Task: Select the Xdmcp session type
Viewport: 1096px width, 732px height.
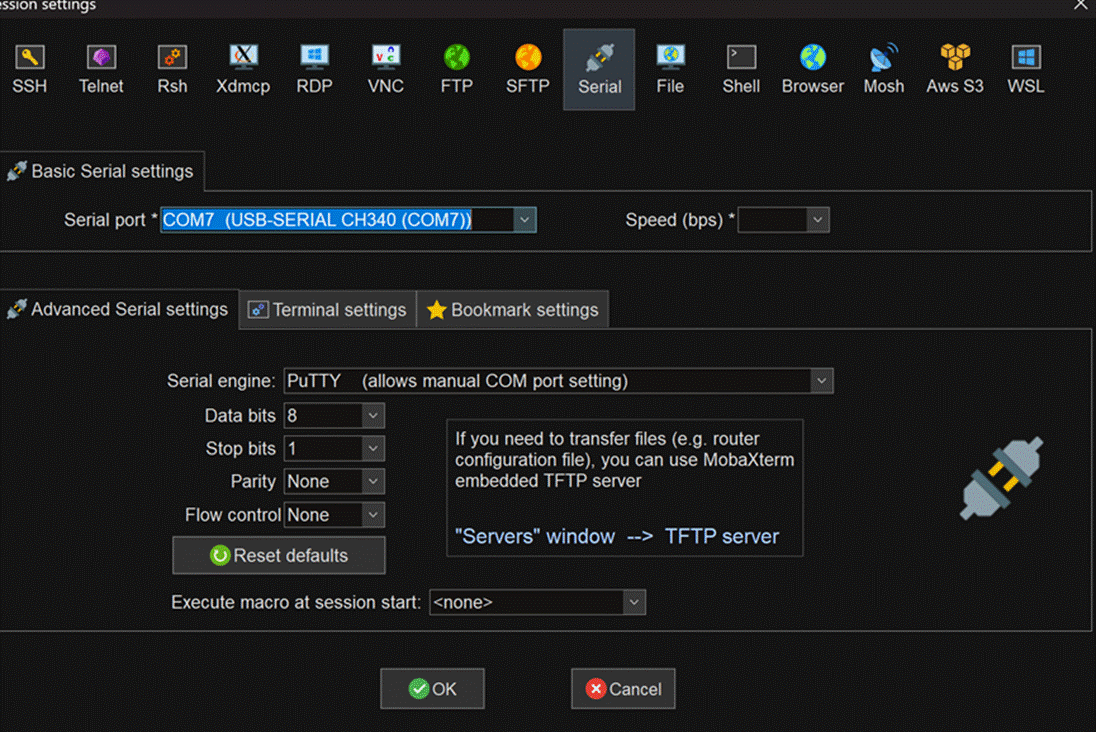Action: [x=243, y=69]
